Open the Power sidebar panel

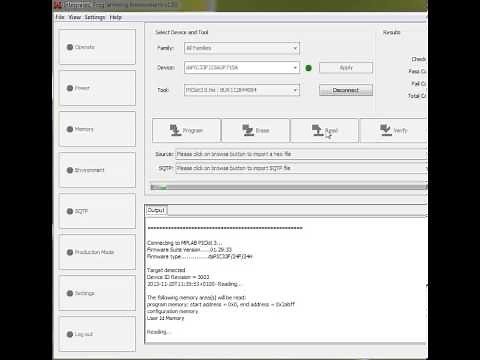pyautogui.click(x=97, y=88)
